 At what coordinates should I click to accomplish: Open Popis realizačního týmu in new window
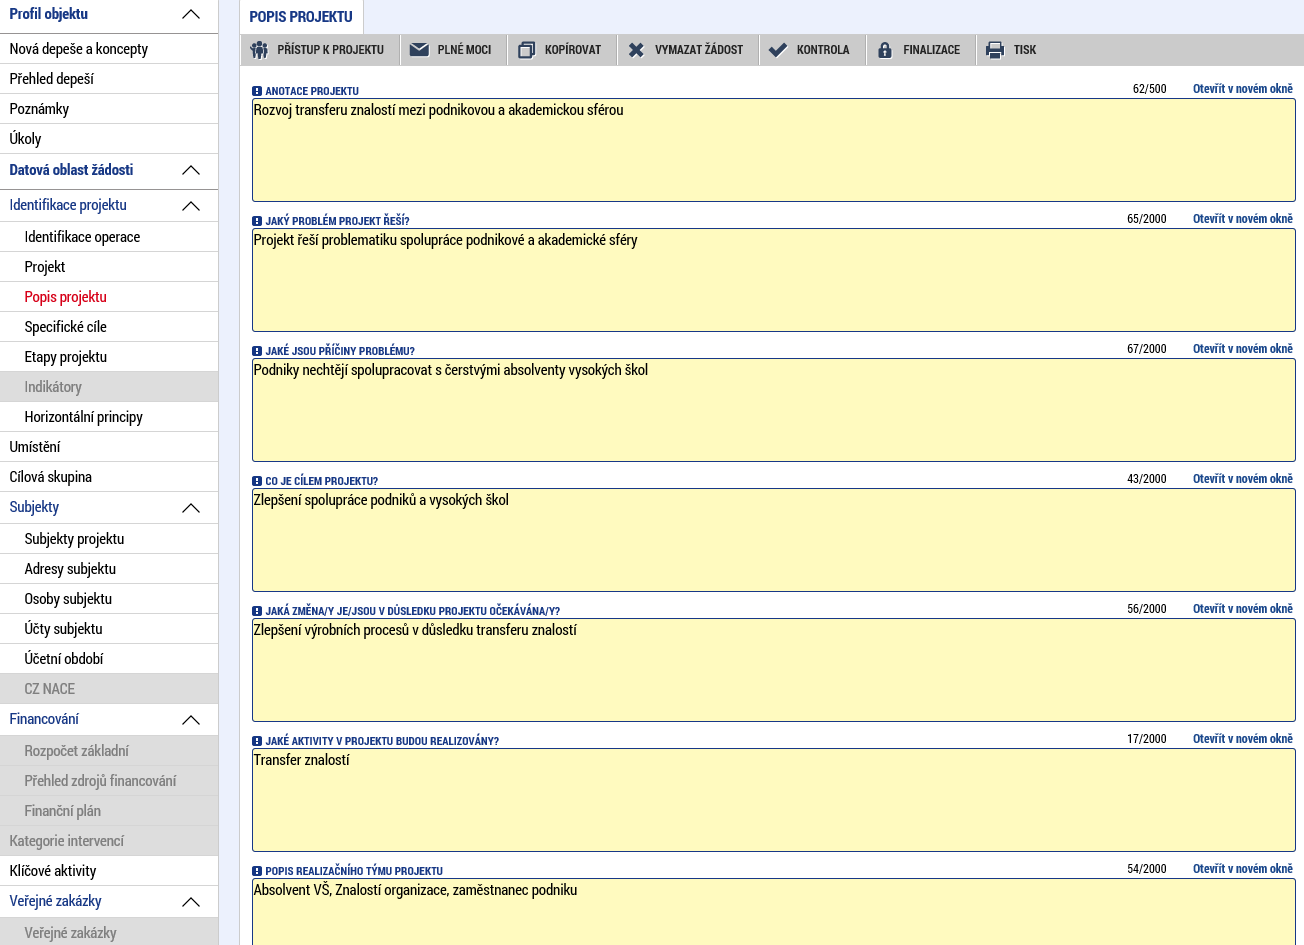[1243, 869]
